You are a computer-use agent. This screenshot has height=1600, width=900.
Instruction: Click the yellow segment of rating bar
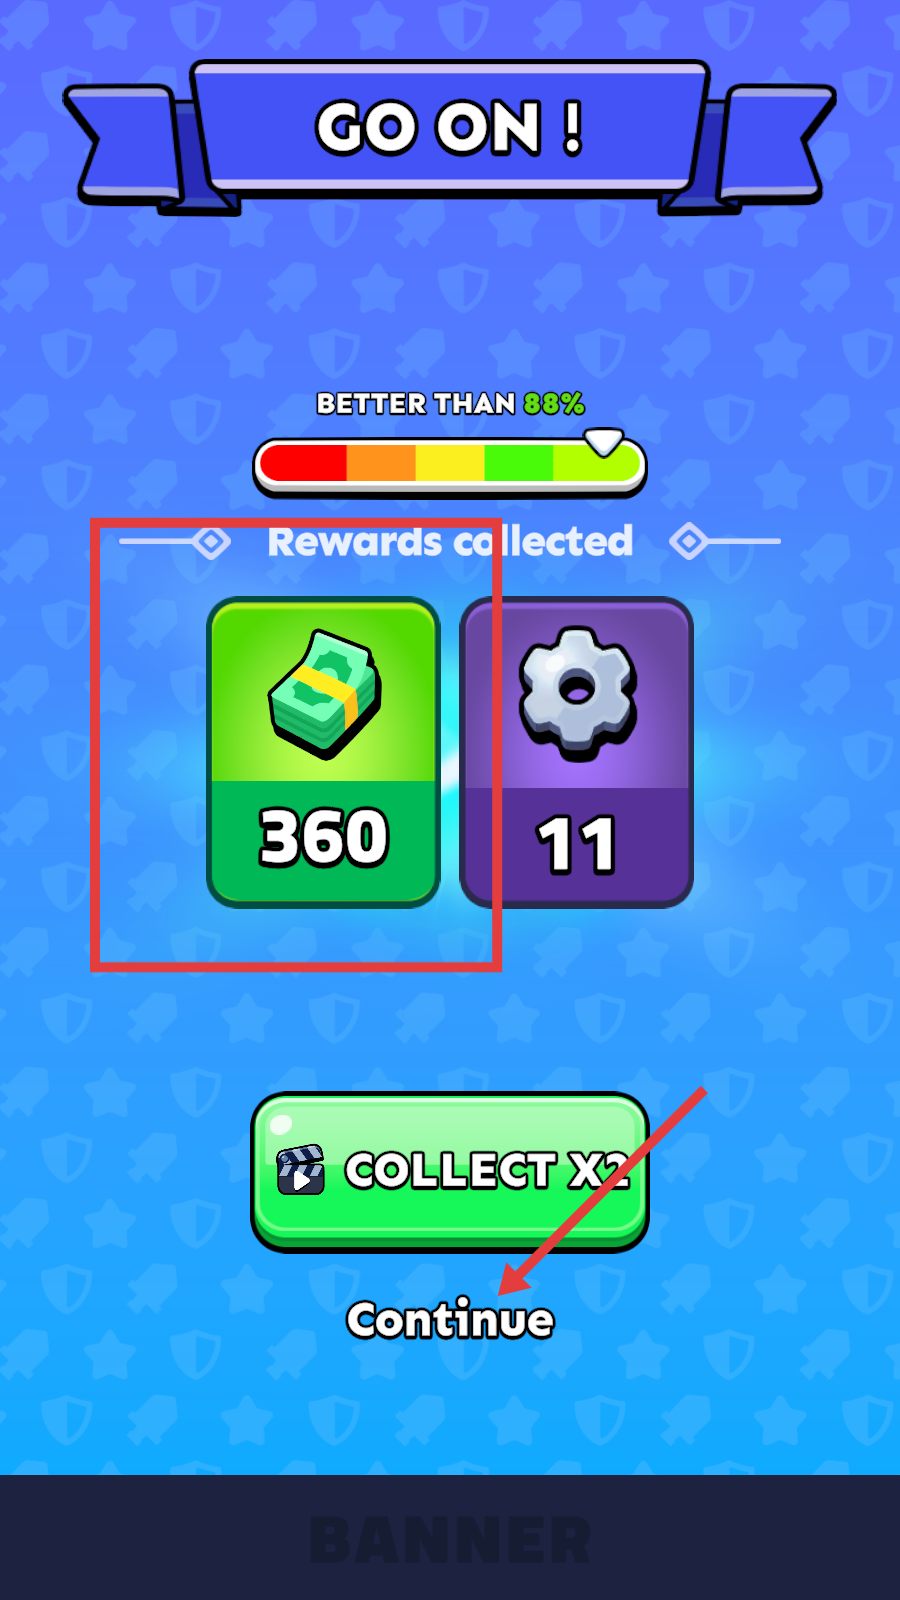pyautogui.click(x=450, y=464)
